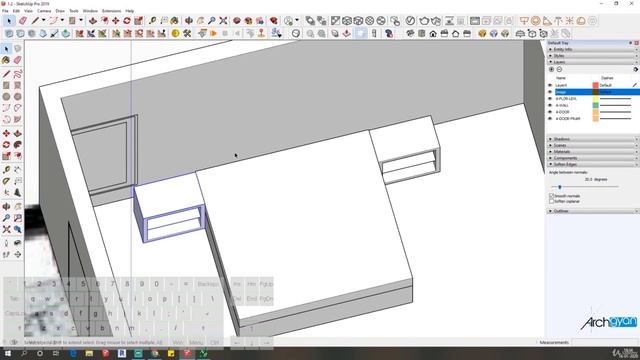Viewport: 640px width, 360px height.
Task: Collapse the Layers panel header
Action: tap(593, 62)
